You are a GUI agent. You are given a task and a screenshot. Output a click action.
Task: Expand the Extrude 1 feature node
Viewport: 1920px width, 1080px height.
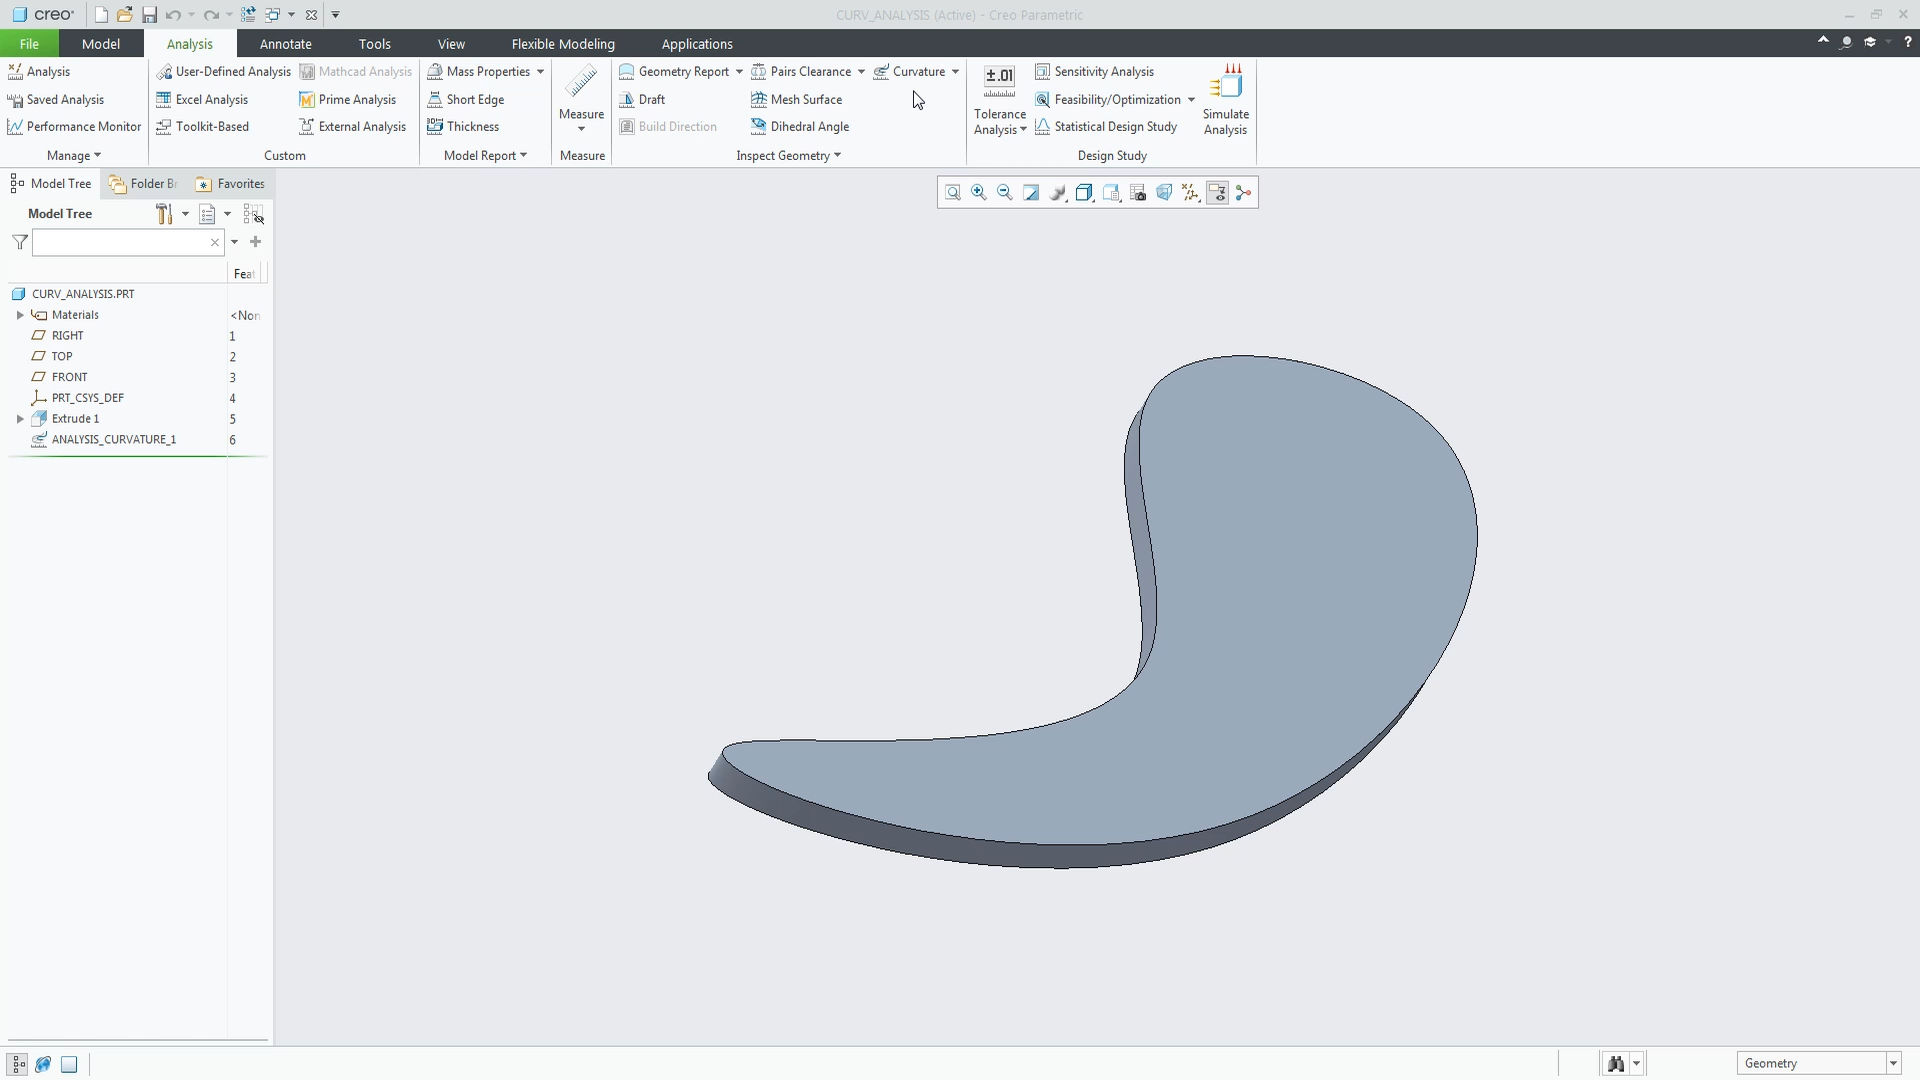tap(20, 419)
